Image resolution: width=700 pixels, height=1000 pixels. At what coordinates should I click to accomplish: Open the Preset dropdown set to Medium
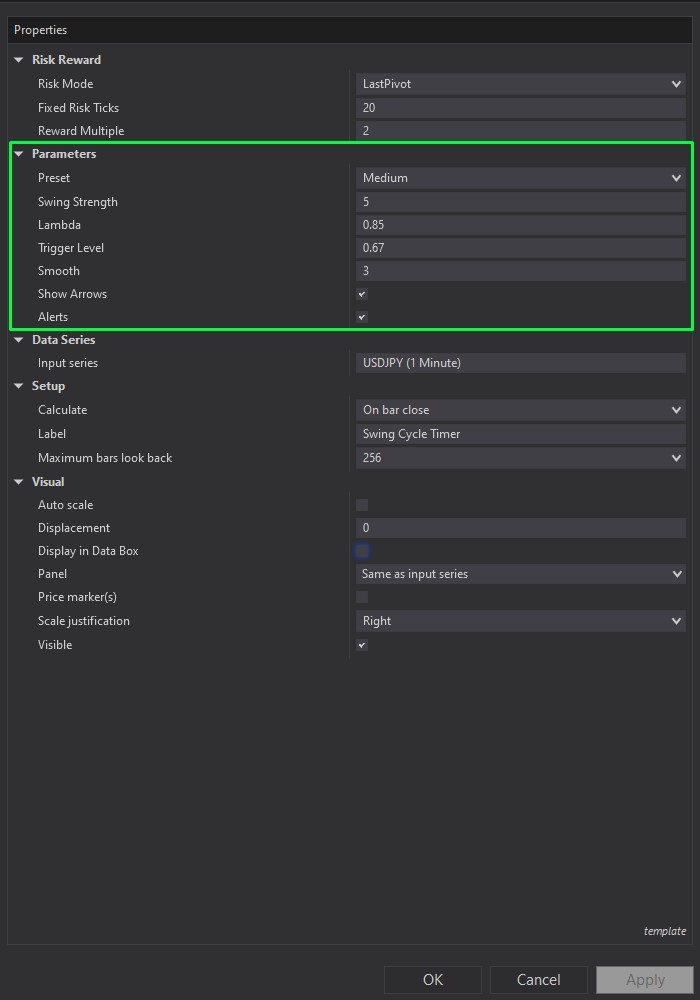(x=520, y=178)
